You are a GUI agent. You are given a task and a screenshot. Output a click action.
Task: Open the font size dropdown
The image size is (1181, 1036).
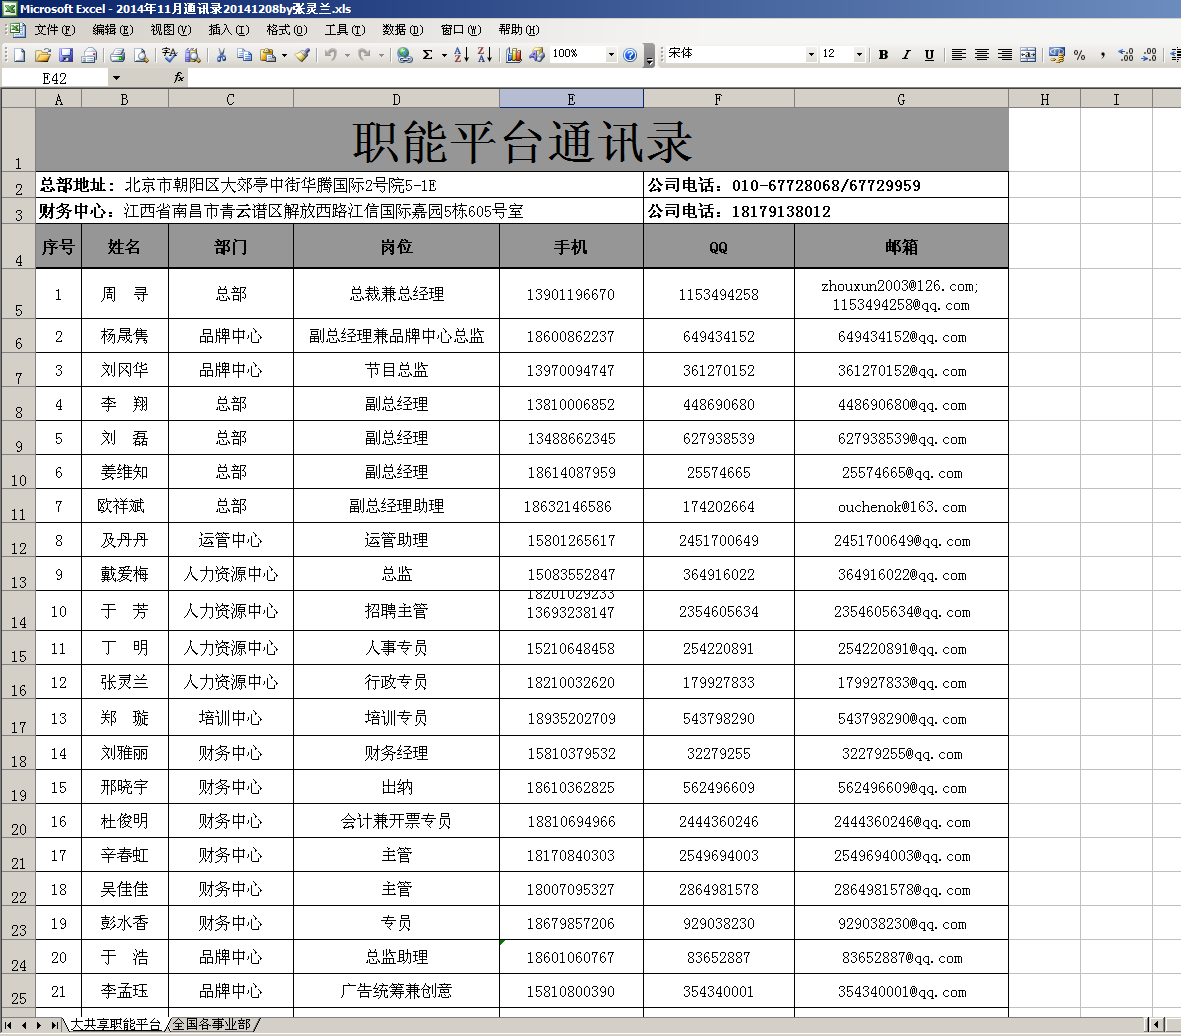(x=859, y=54)
